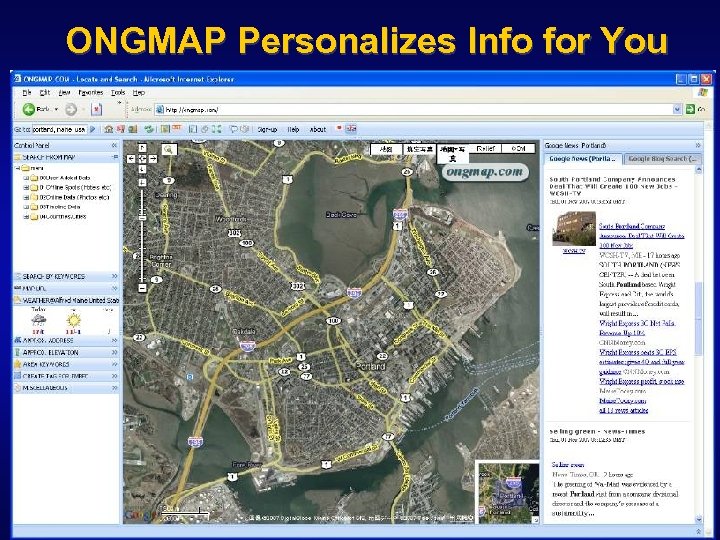Open the Solar oven news link

568,465
